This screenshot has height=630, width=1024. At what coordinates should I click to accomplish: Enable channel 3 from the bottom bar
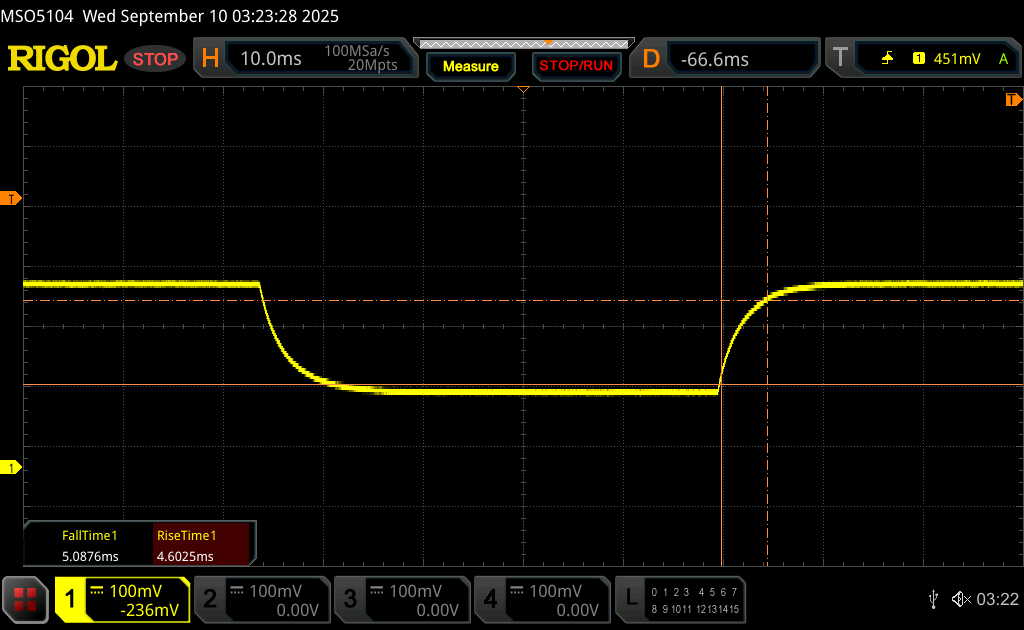(x=400, y=598)
